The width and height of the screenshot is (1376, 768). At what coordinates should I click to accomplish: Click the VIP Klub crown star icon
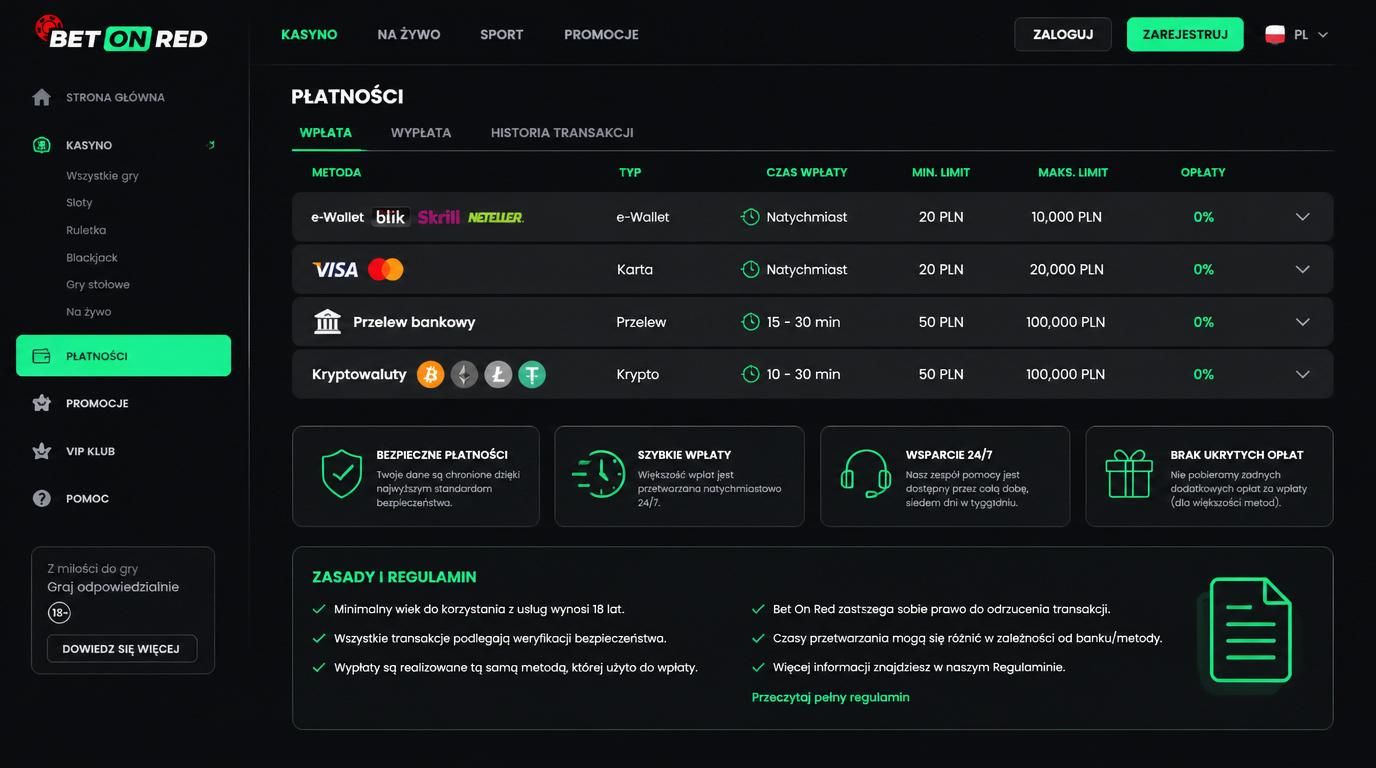[x=41, y=451]
